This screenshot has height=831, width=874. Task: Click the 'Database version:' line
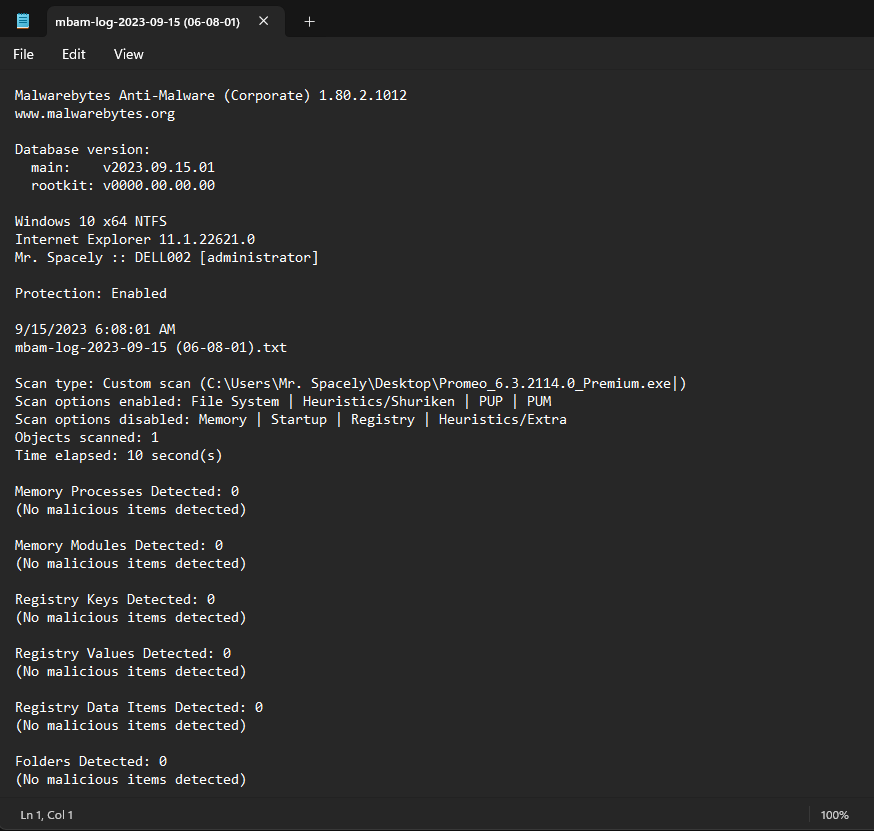pyautogui.click(x=82, y=149)
